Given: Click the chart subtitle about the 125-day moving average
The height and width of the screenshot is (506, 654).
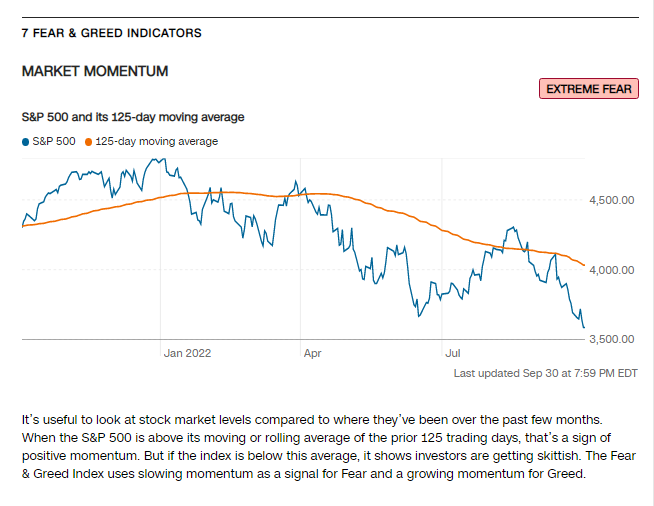Looking at the screenshot, I should coord(133,117).
